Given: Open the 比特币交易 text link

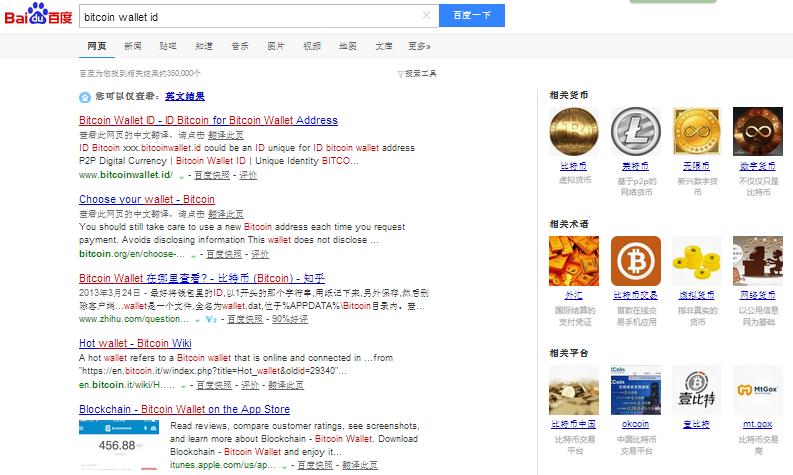Looking at the screenshot, I should (x=636, y=295).
